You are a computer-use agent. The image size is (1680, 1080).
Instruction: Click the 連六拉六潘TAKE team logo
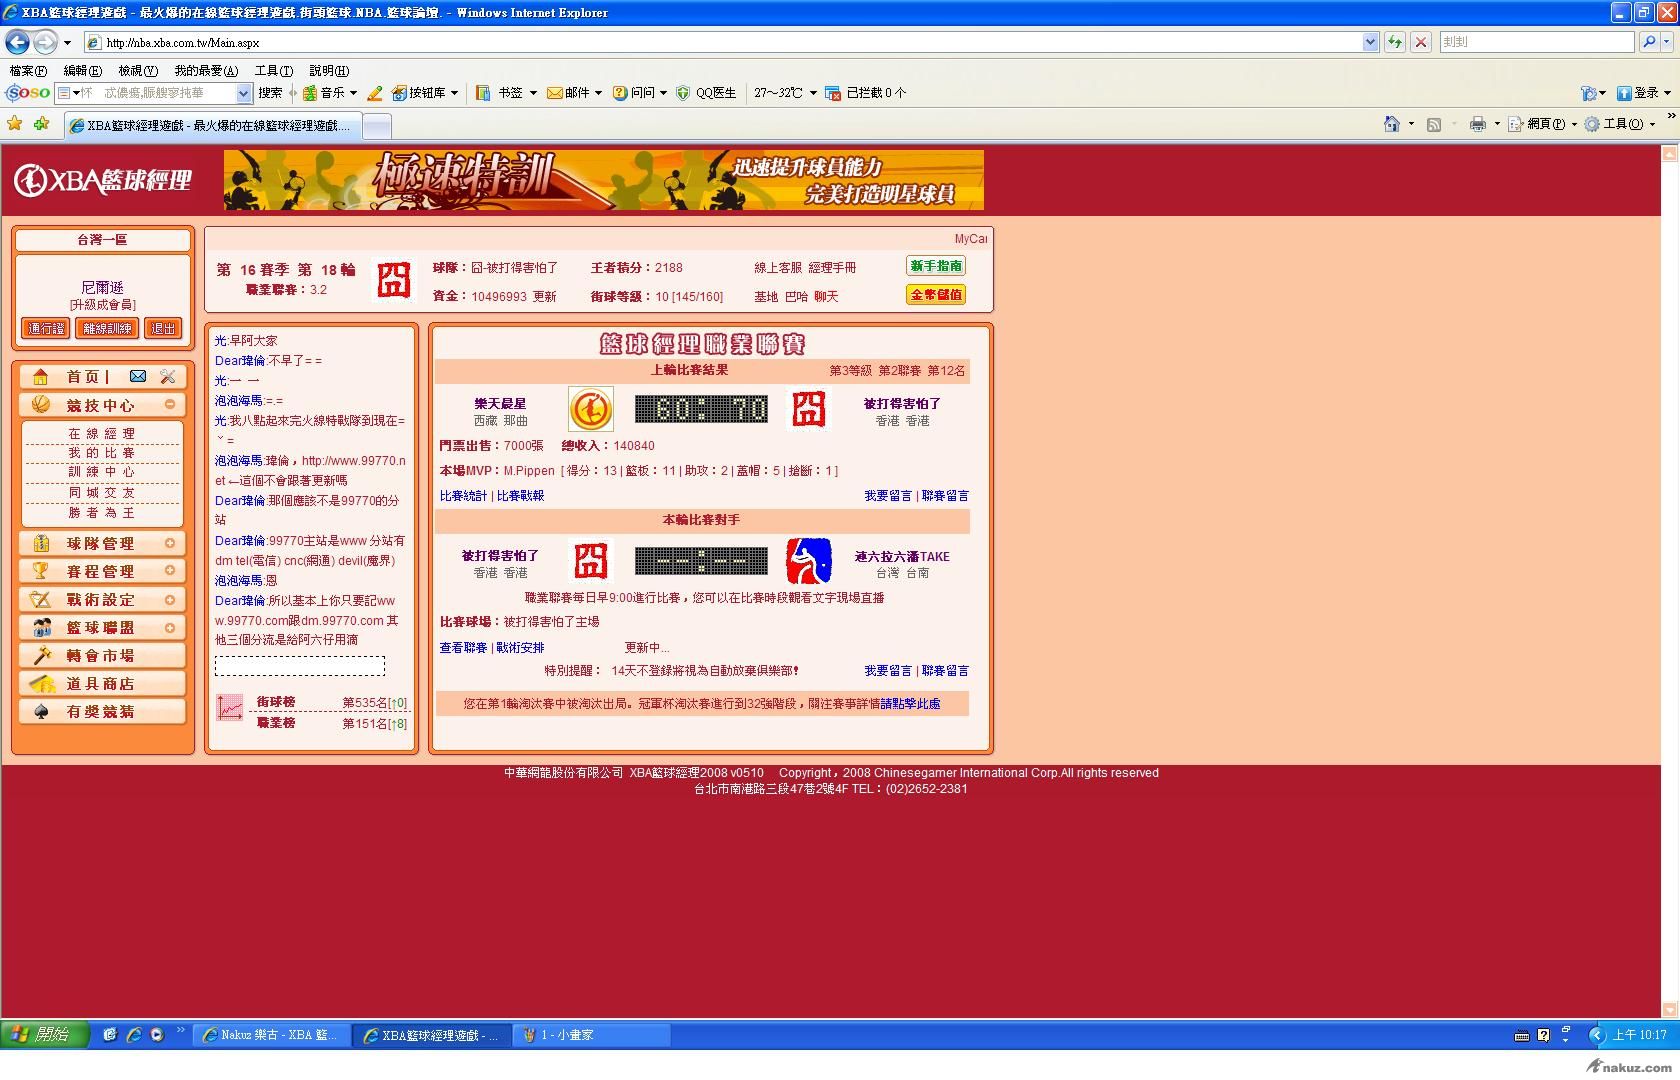[x=808, y=561]
